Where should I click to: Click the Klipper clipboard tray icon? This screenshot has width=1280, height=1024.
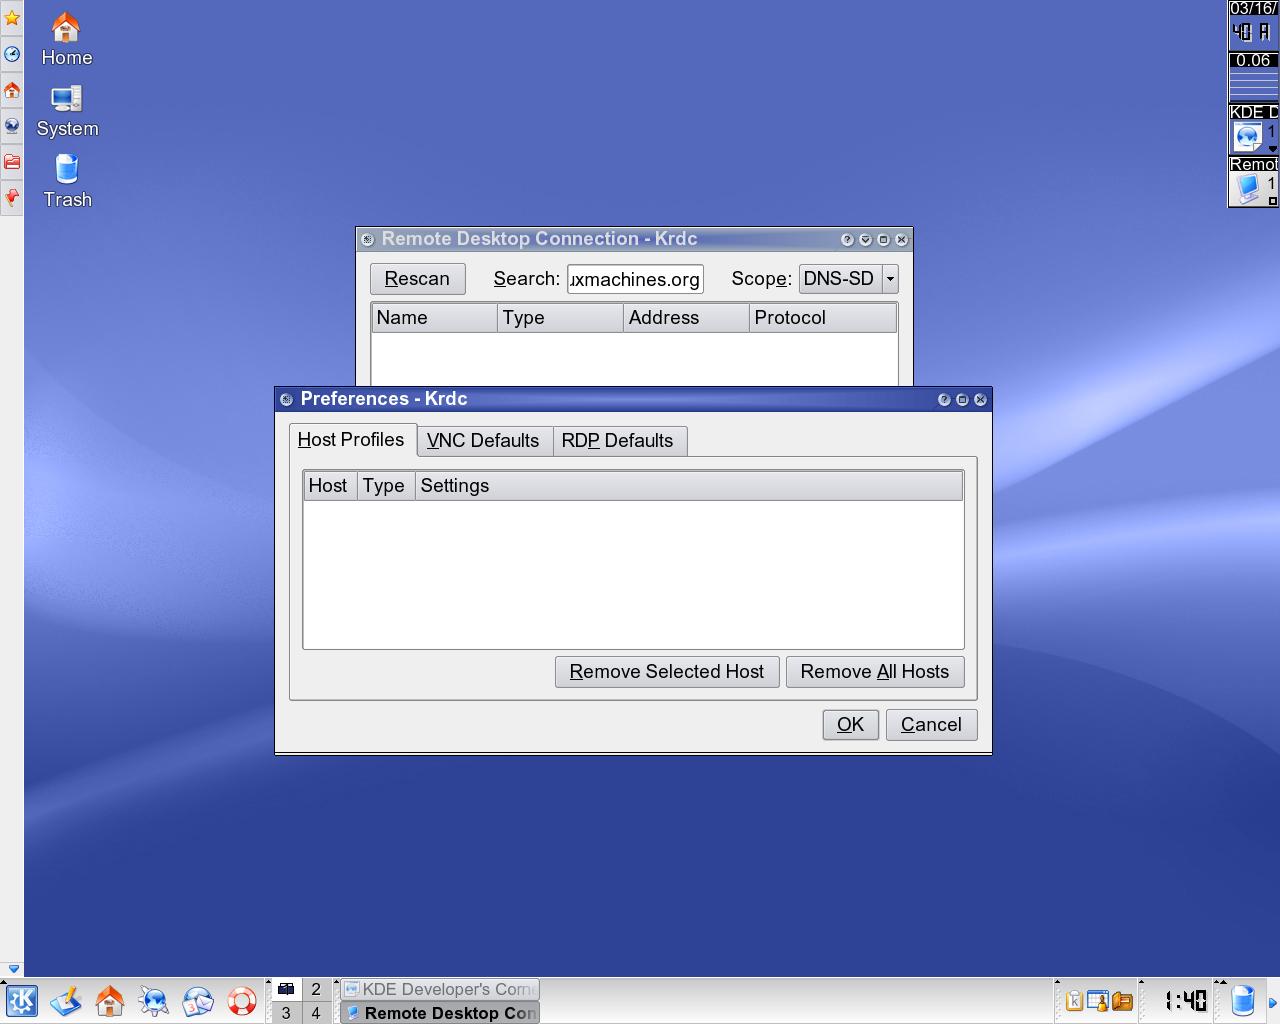point(1074,1001)
